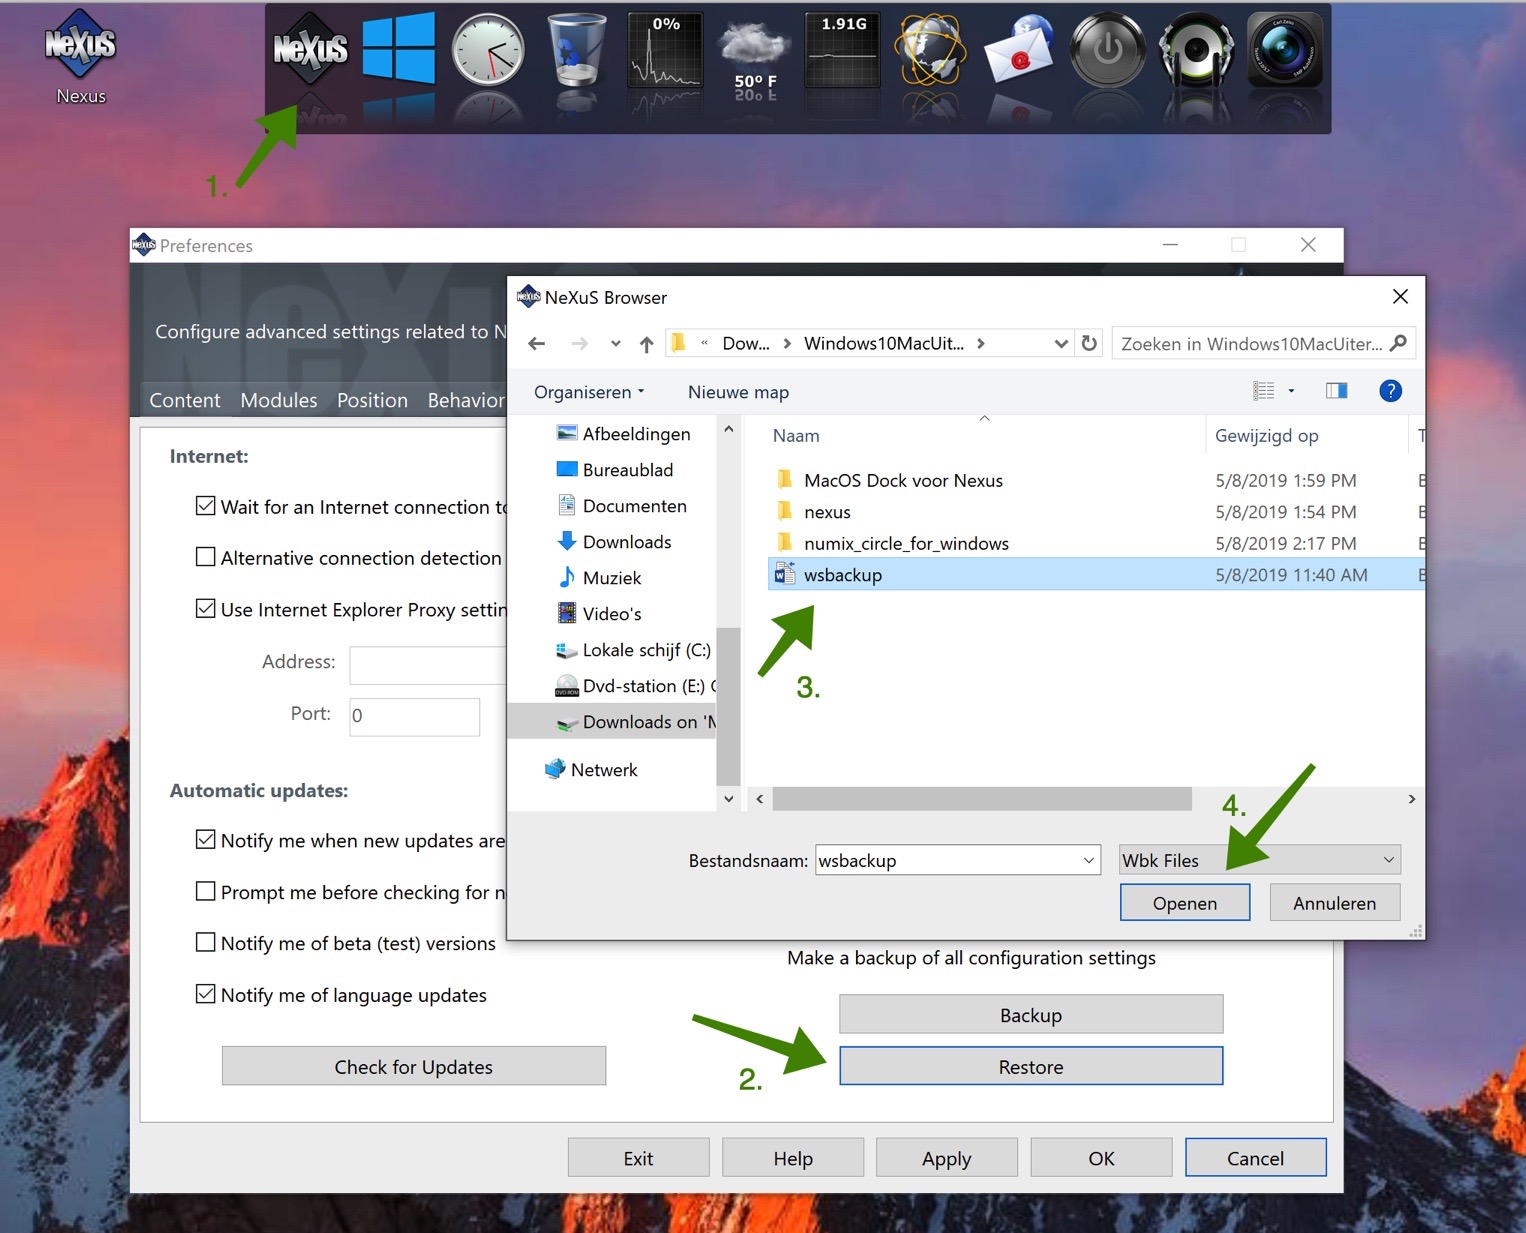Image resolution: width=1526 pixels, height=1233 pixels.
Task: Click the NeXuS logo in the dock
Action: pos(310,48)
